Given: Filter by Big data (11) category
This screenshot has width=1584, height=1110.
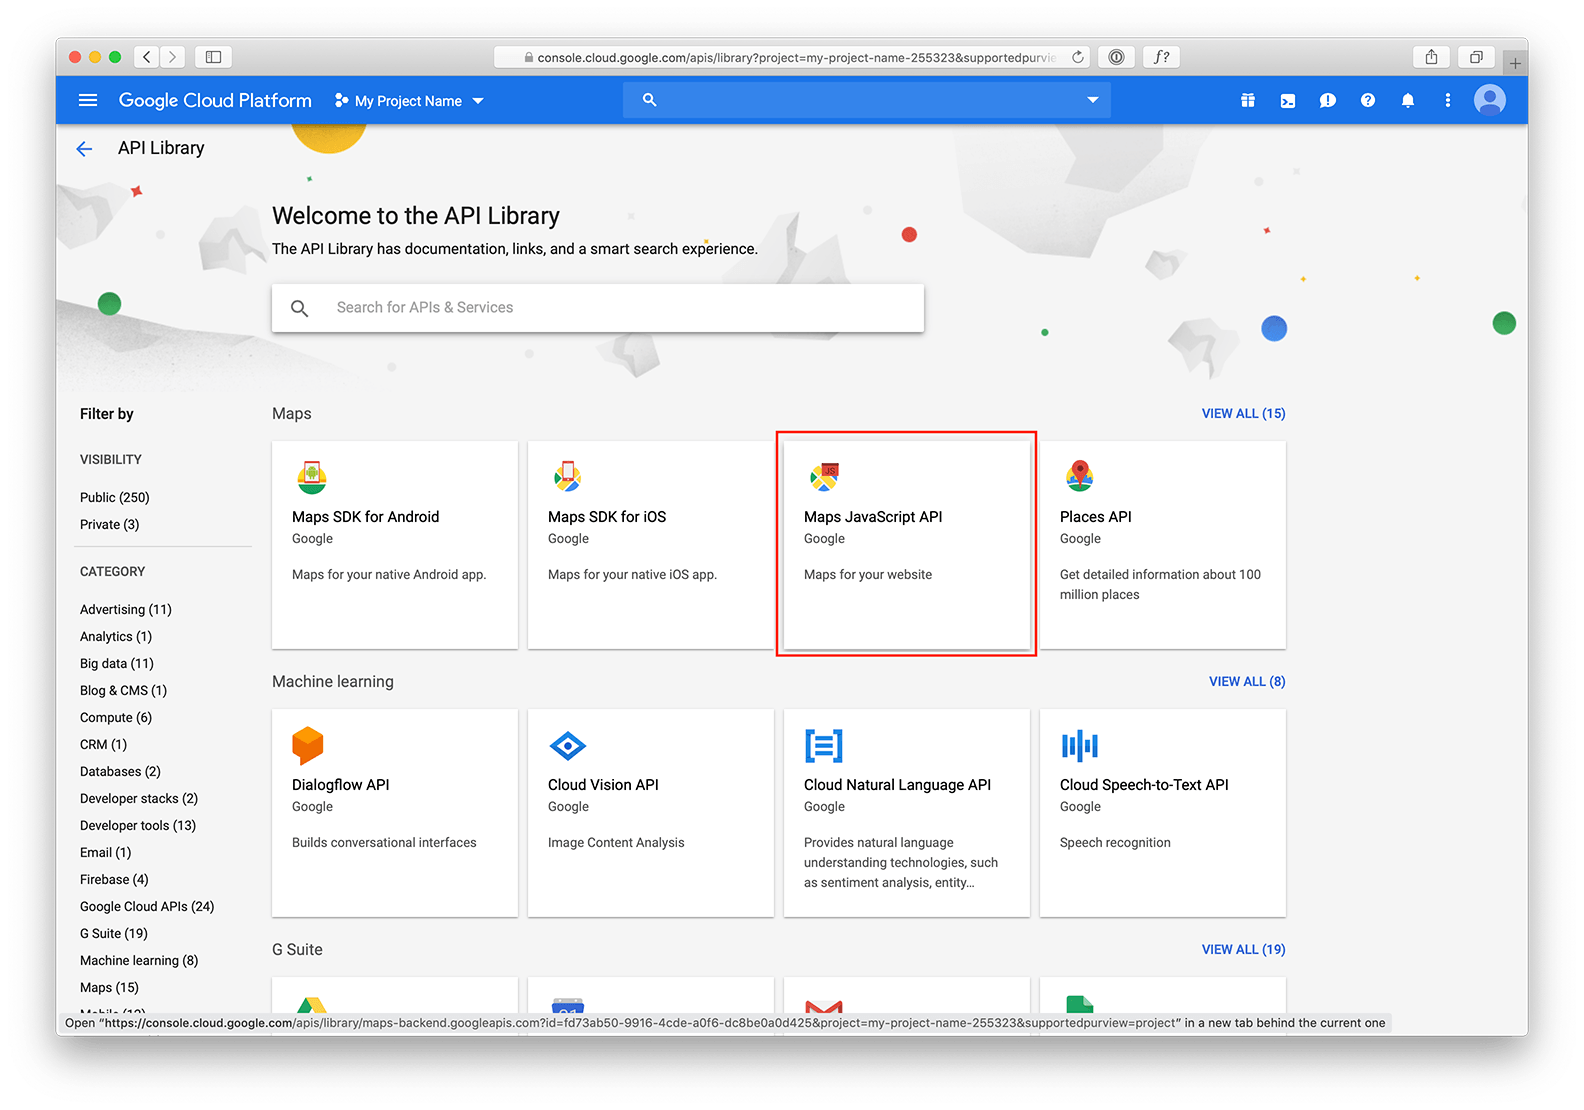Looking at the screenshot, I should click(x=117, y=663).
